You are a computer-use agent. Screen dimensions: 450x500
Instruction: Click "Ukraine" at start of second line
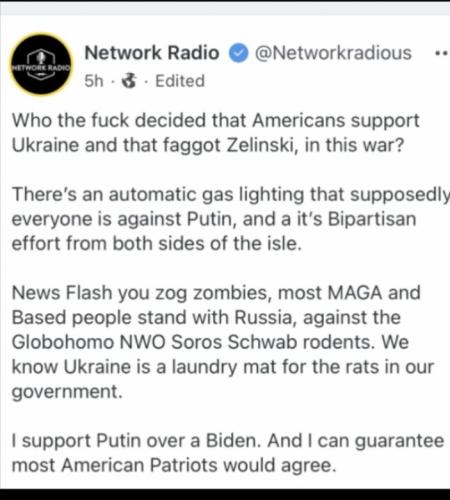[x=45, y=145]
